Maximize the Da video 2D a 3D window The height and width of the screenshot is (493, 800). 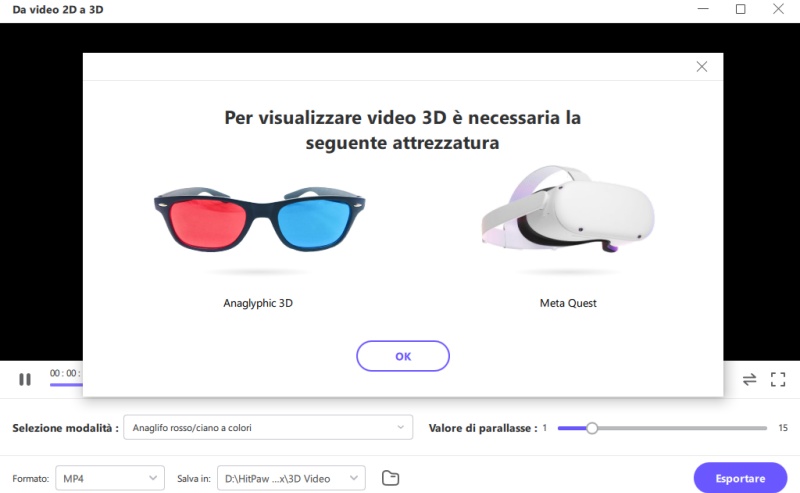coord(740,9)
